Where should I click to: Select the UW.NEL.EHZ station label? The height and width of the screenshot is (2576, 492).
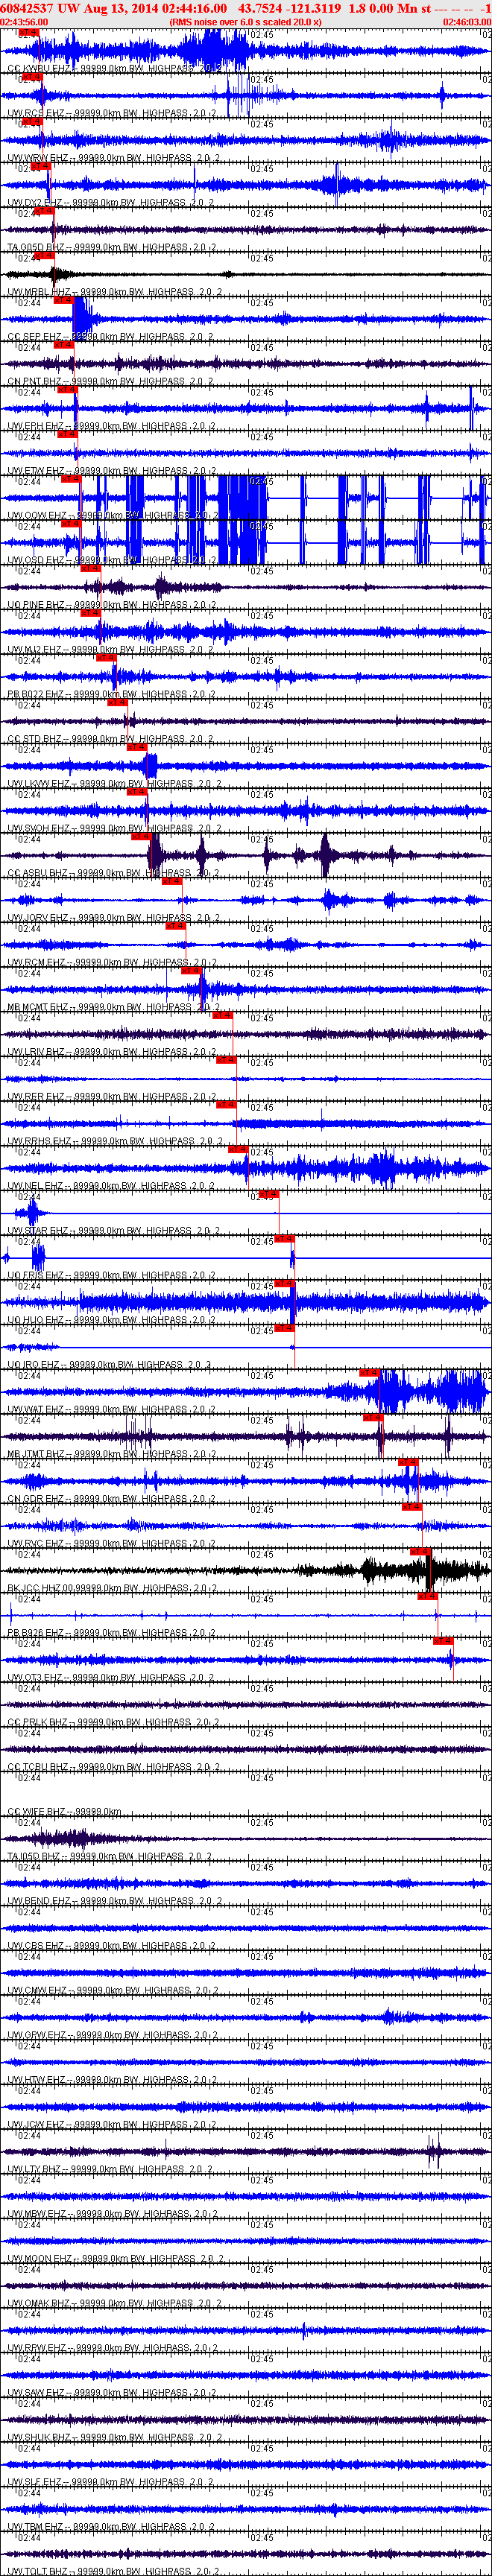(x=112, y=1186)
